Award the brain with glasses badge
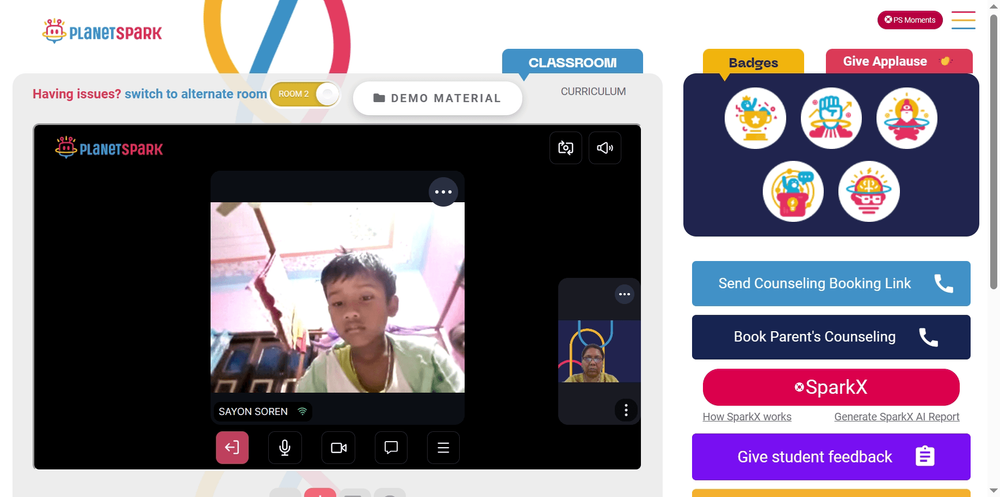The width and height of the screenshot is (1000, 497). [x=869, y=191]
